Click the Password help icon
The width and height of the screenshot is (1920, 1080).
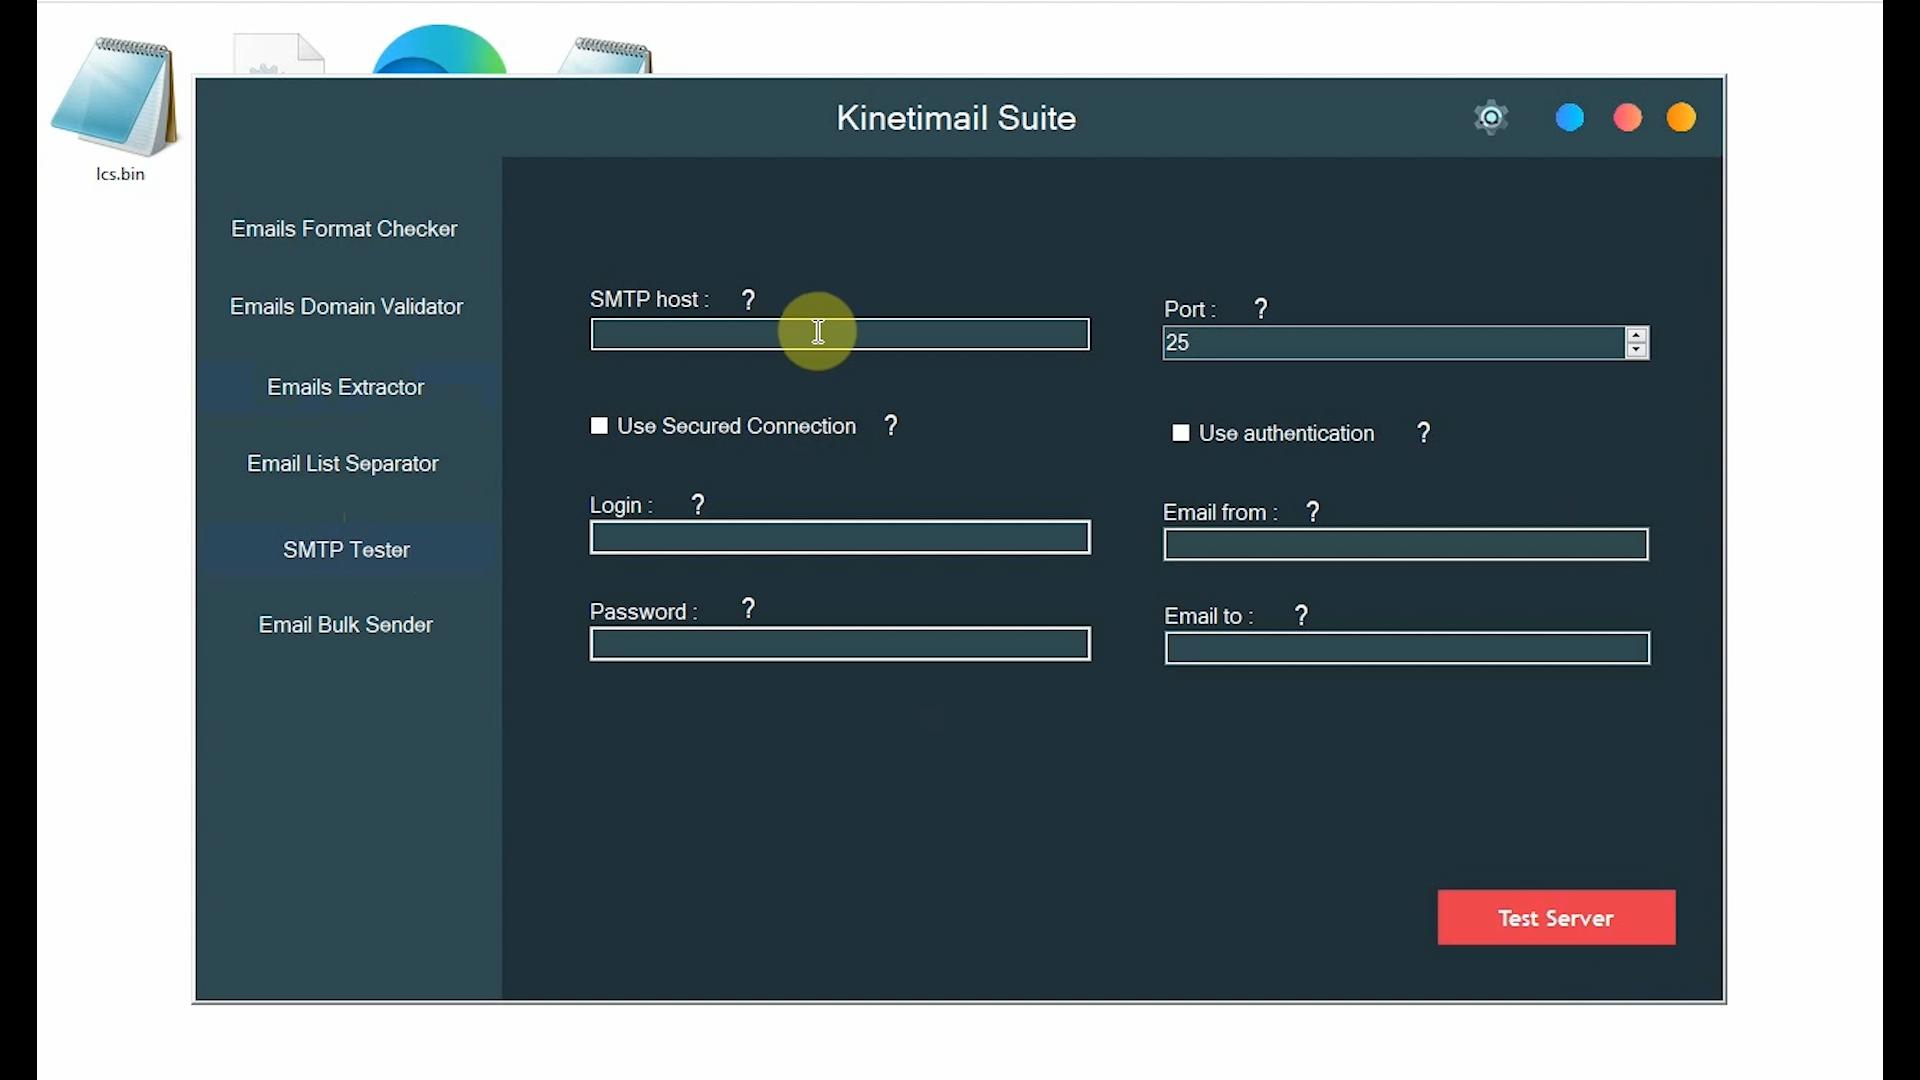[748, 607]
